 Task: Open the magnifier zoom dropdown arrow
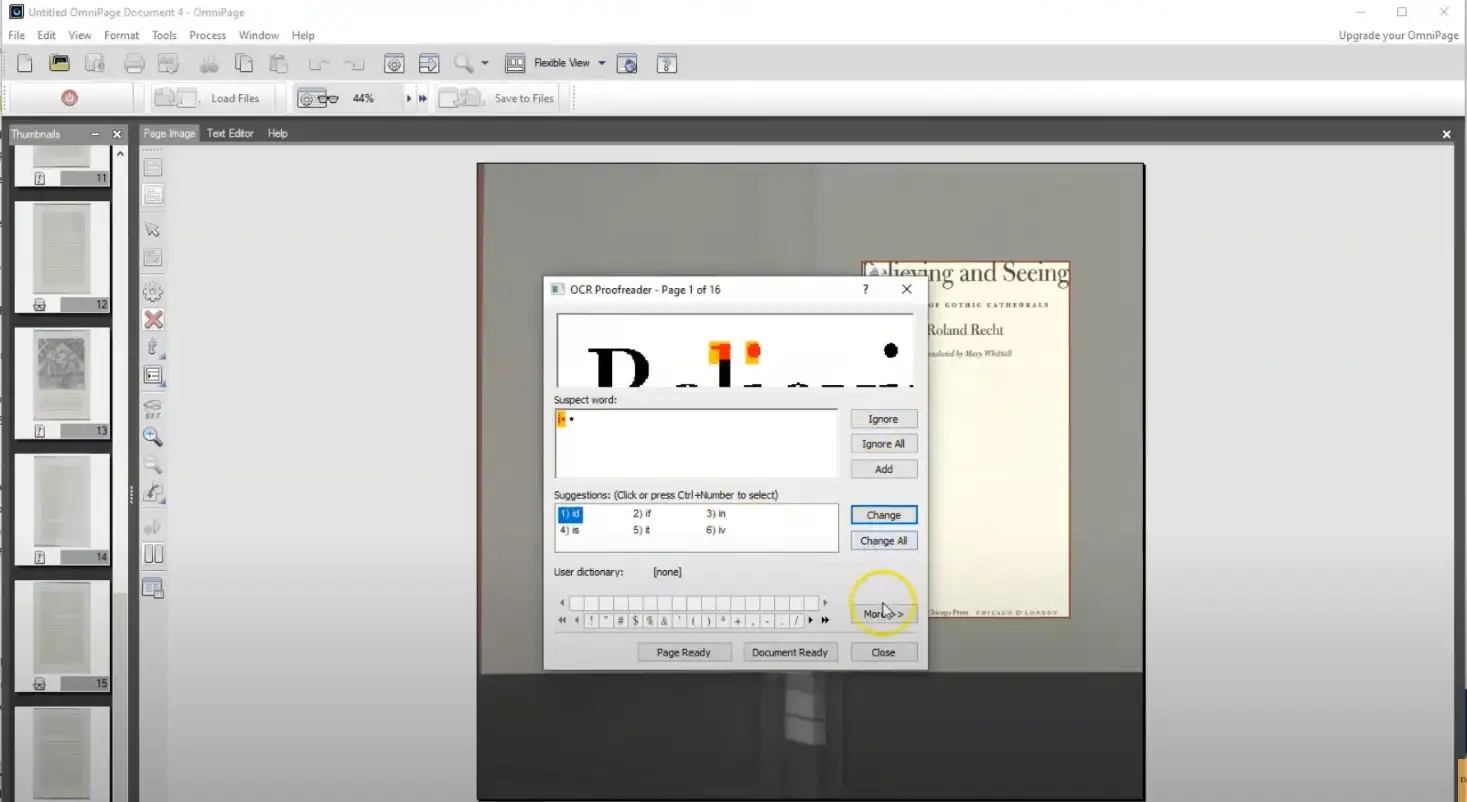tap(485, 63)
